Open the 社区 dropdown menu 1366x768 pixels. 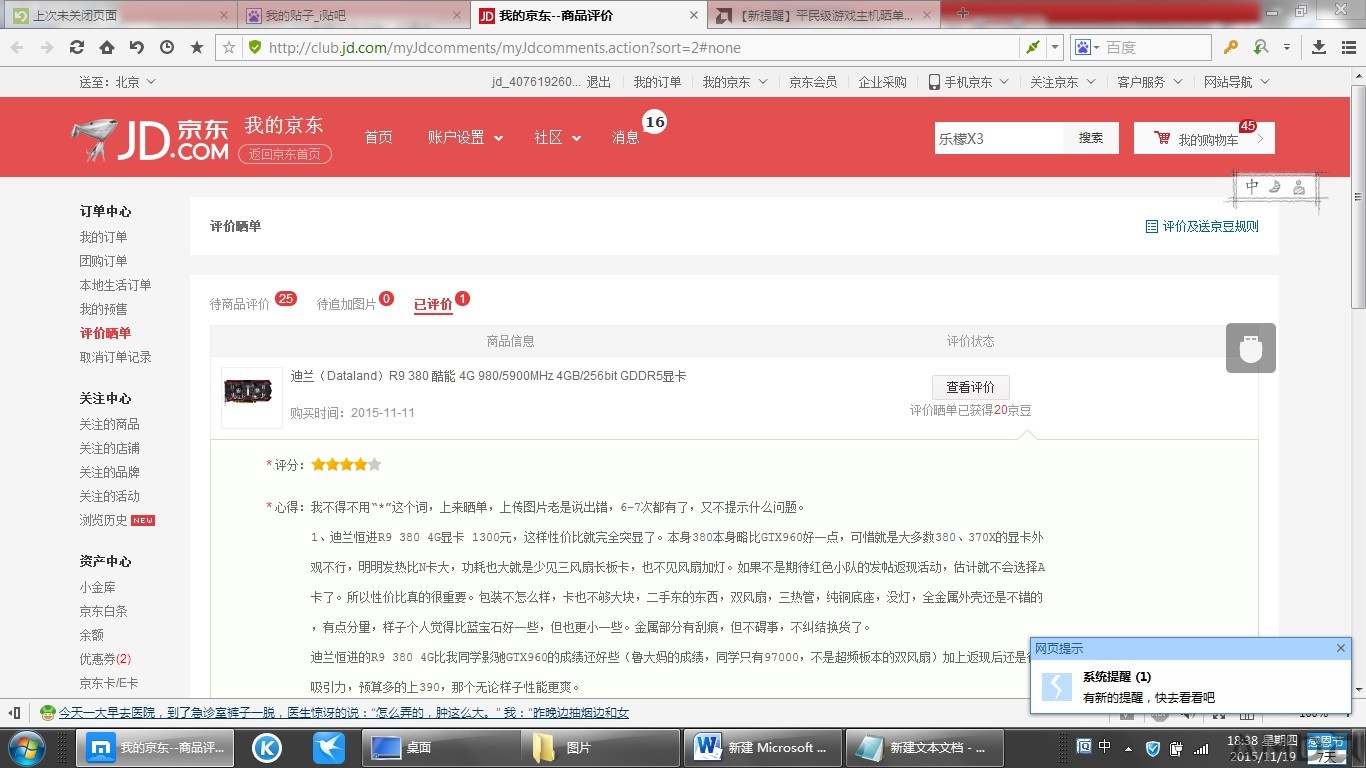(x=557, y=138)
